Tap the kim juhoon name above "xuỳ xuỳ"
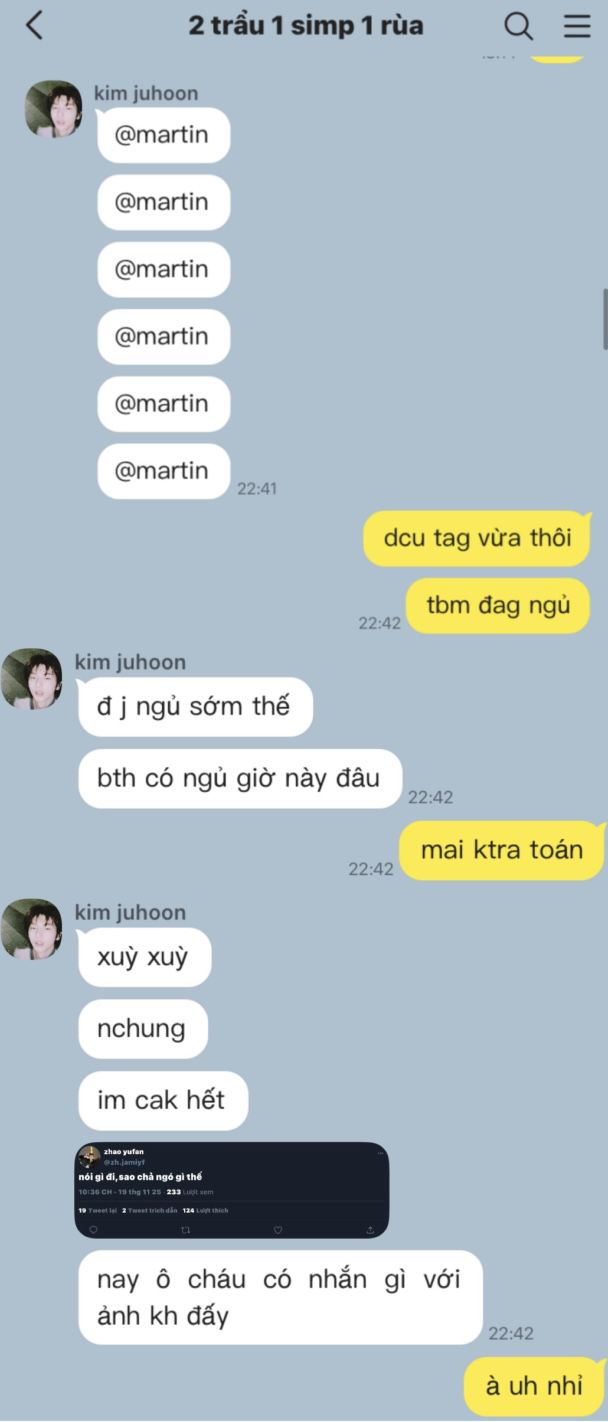 130,912
